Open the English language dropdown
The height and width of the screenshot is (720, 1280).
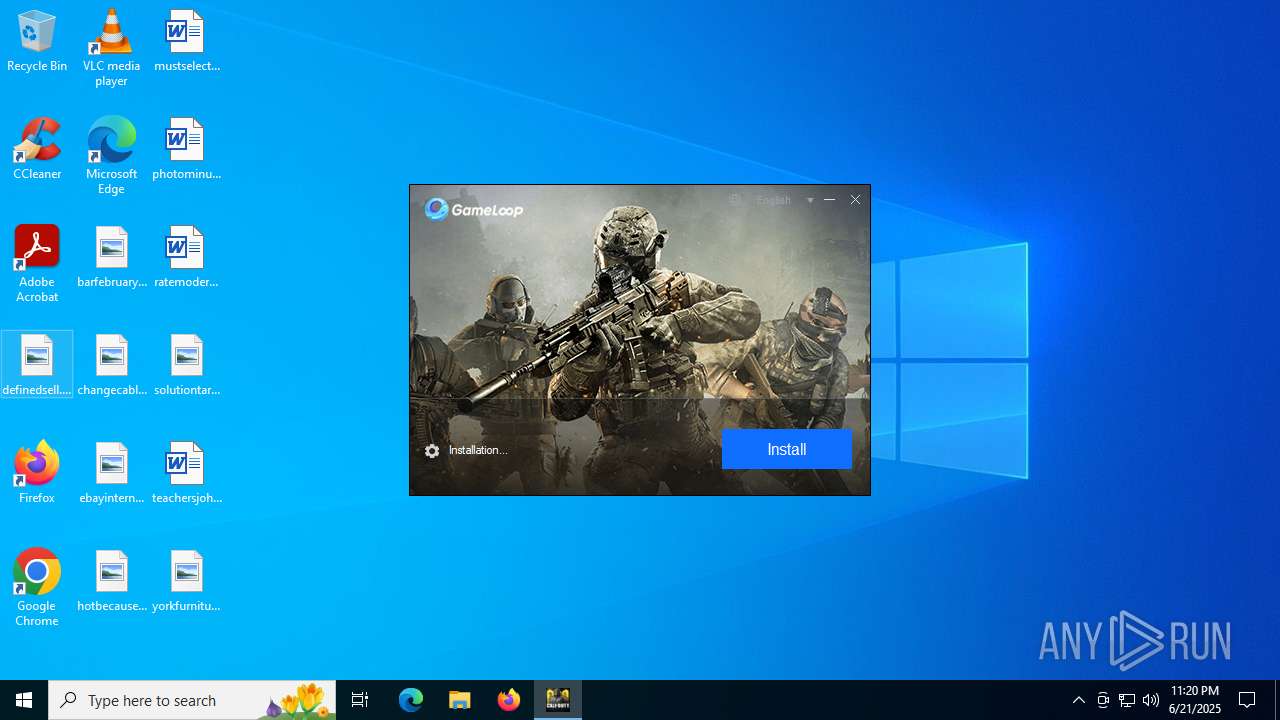(x=785, y=200)
